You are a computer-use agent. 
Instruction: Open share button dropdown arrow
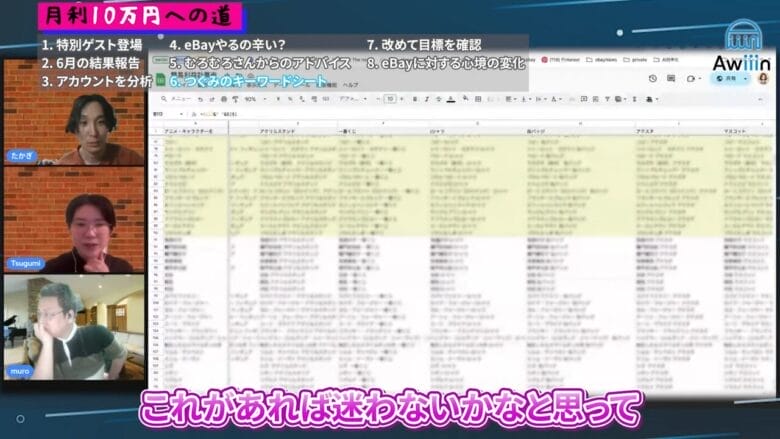(x=745, y=79)
